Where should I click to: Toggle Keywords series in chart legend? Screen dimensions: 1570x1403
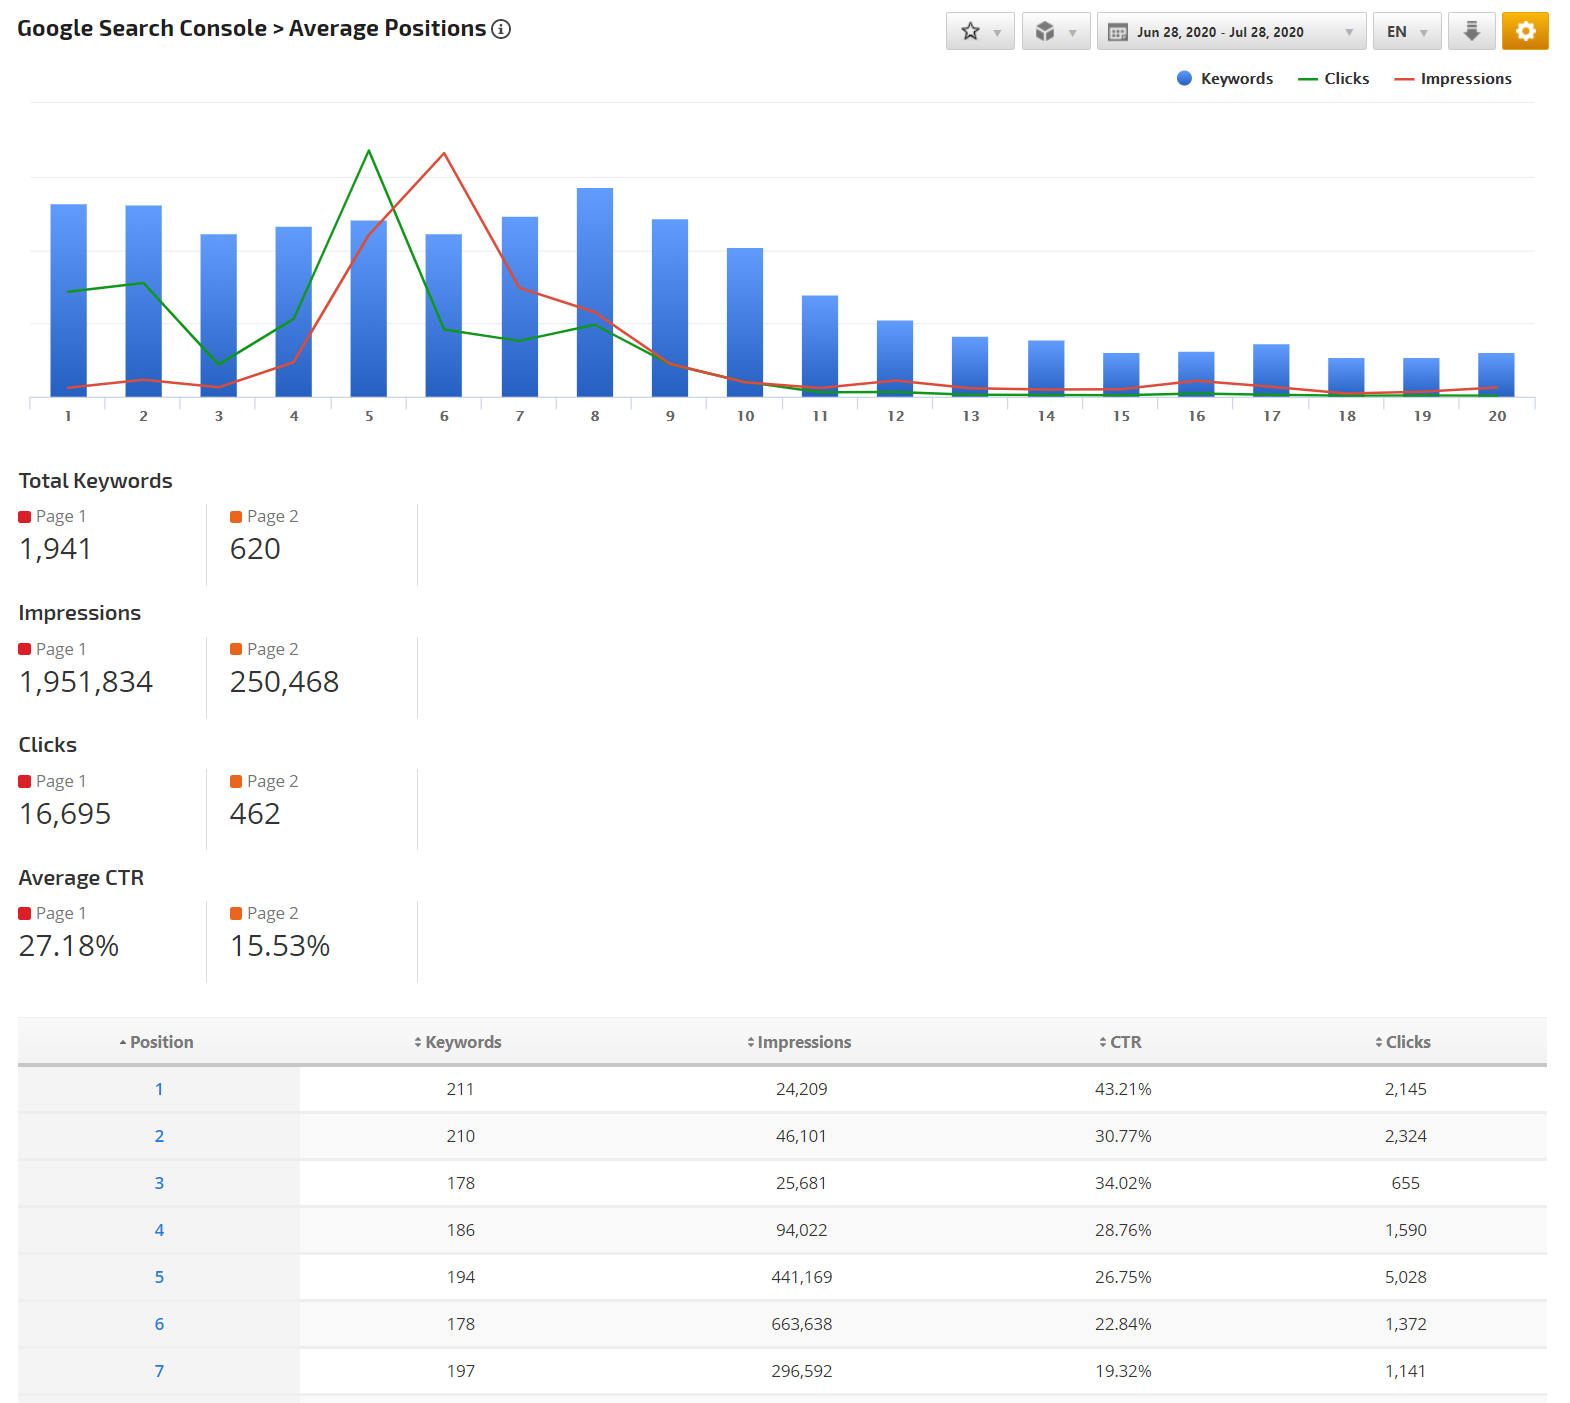click(x=1225, y=79)
